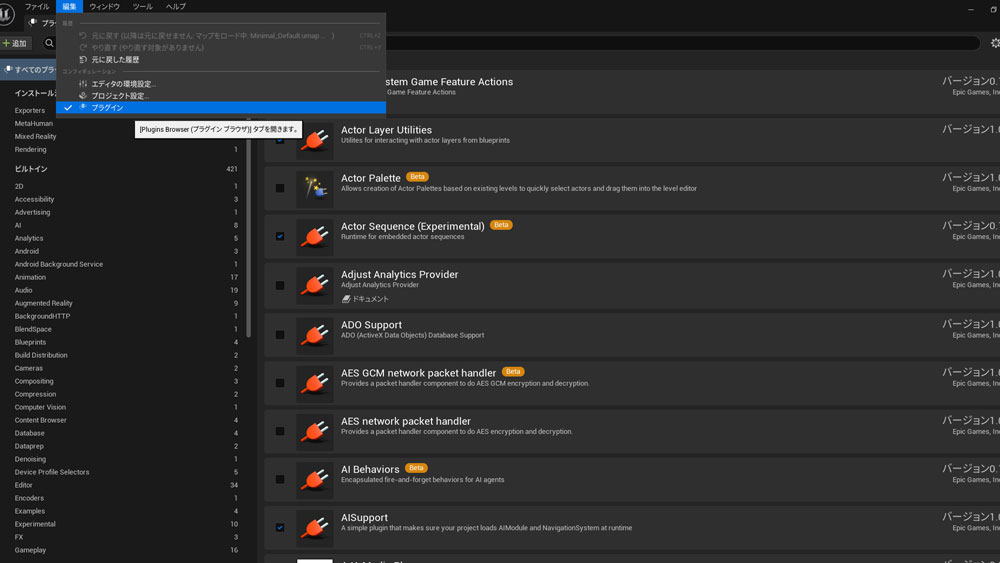Close the open 編集 menu
The image size is (1000, 563).
tap(70, 6)
